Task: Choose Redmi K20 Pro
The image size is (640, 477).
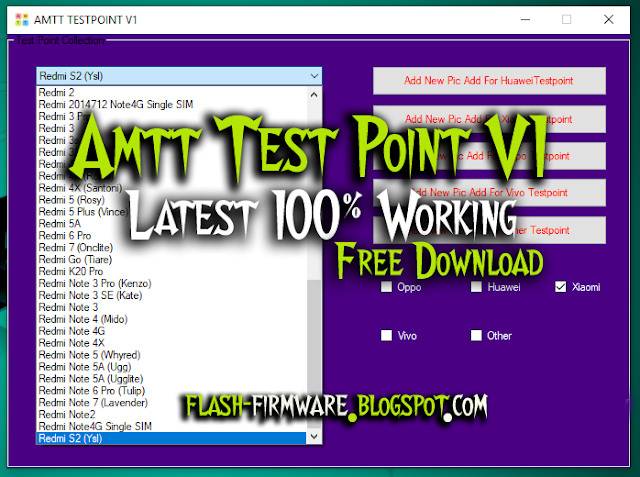Action: pos(171,271)
